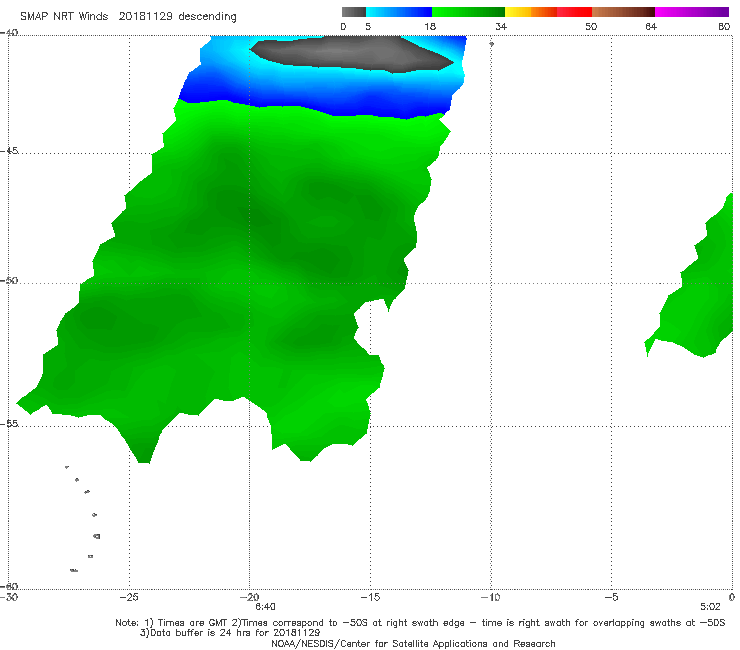The height and width of the screenshot is (650, 740).
Task: Click the chain of island dots below the swath
Action: (83, 518)
